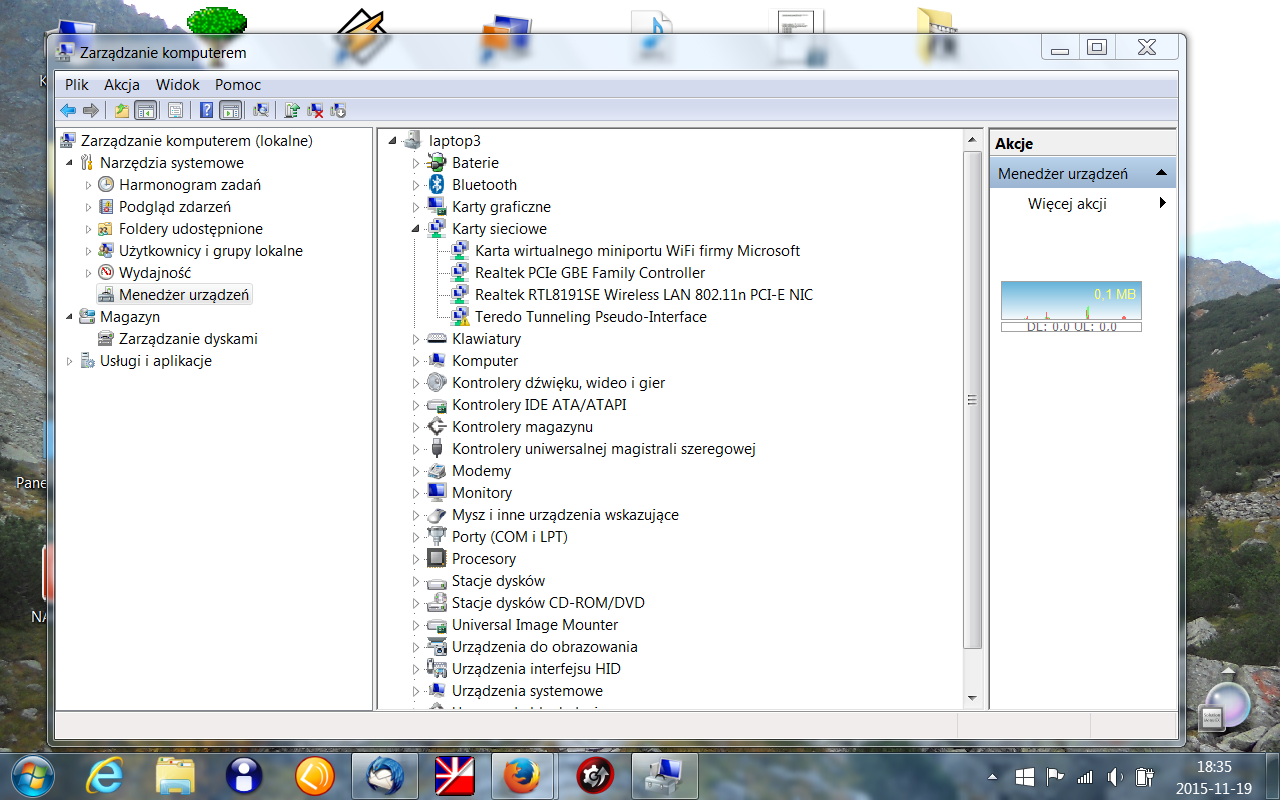Click the Update driver software toolbar icon
This screenshot has width=1280, height=800.
point(292,110)
